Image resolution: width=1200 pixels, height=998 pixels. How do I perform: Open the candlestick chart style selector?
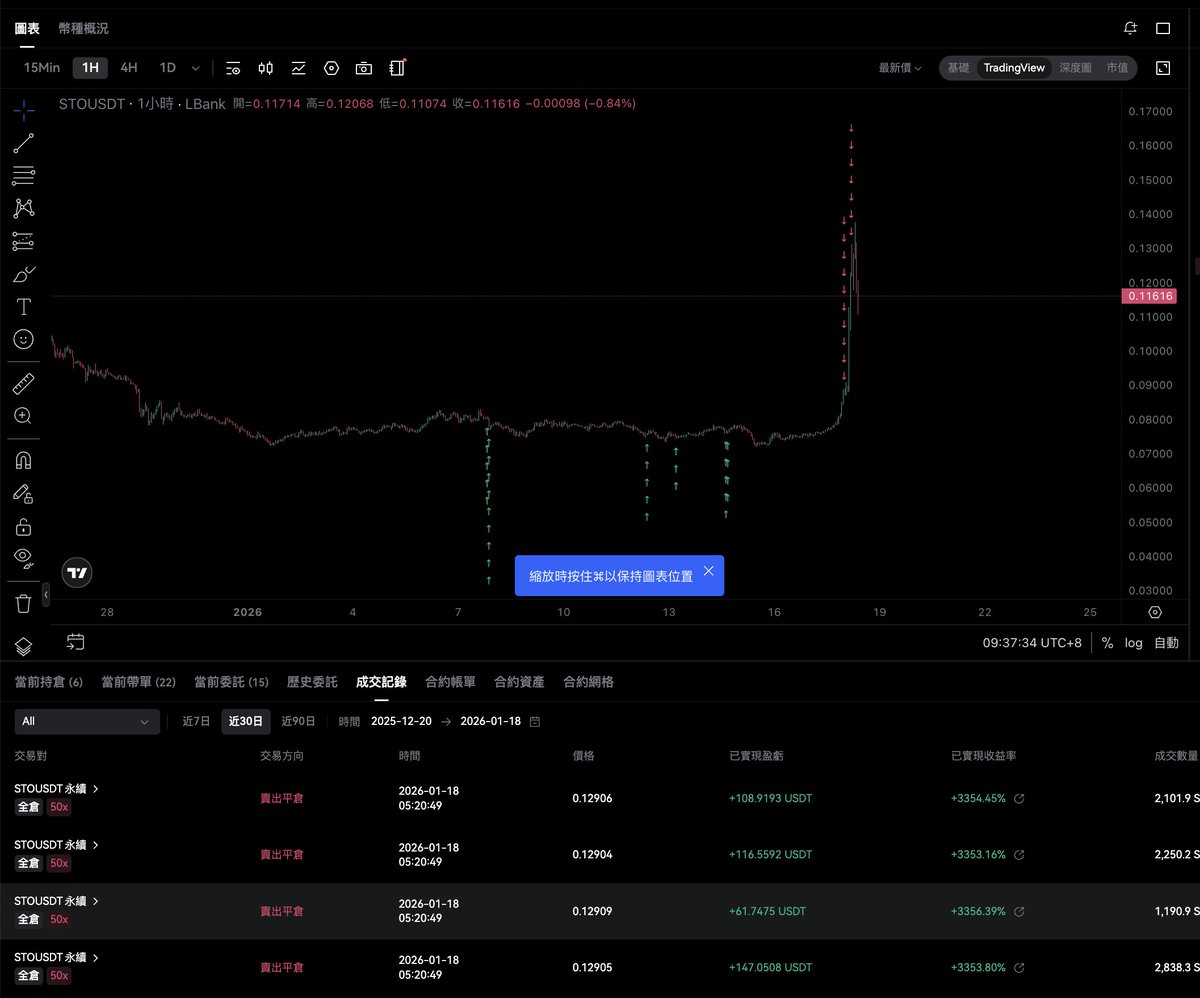[x=265, y=68]
